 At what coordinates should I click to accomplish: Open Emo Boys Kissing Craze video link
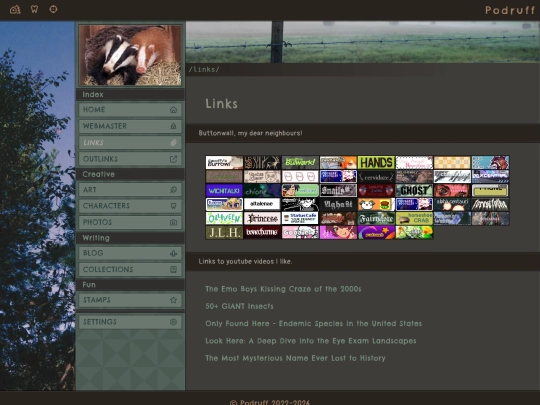click(283, 289)
